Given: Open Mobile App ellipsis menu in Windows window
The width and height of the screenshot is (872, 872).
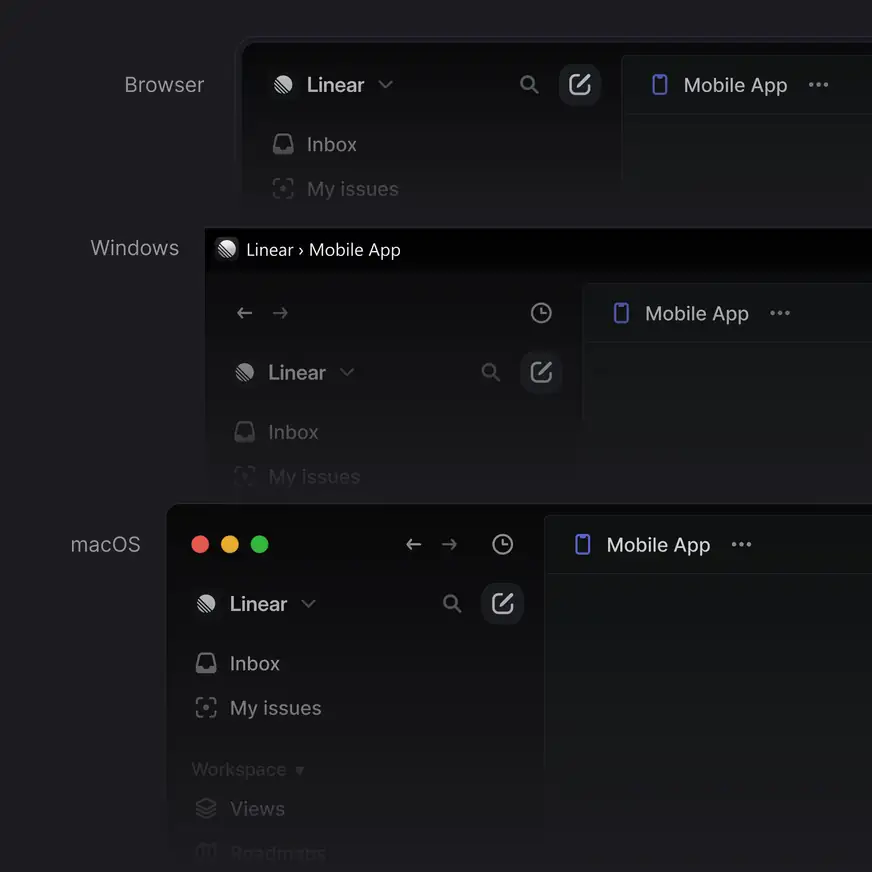Looking at the screenshot, I should click(x=780, y=313).
